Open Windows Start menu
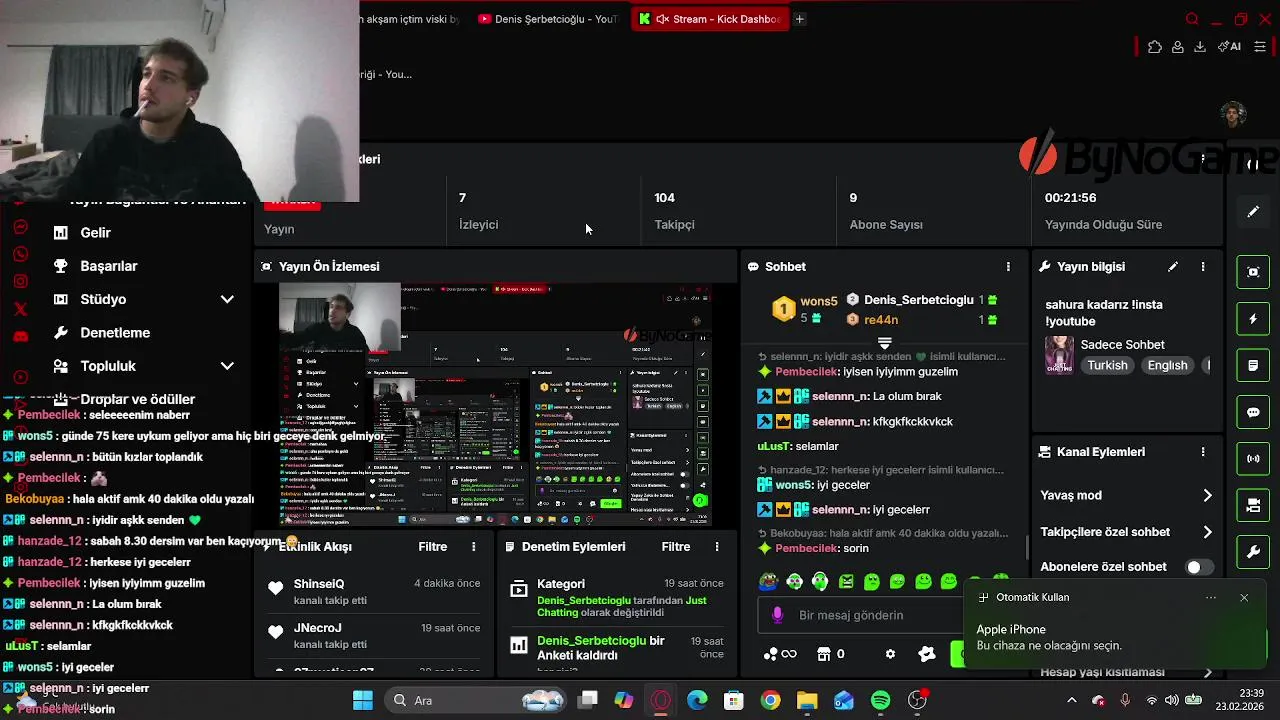 pos(362,700)
